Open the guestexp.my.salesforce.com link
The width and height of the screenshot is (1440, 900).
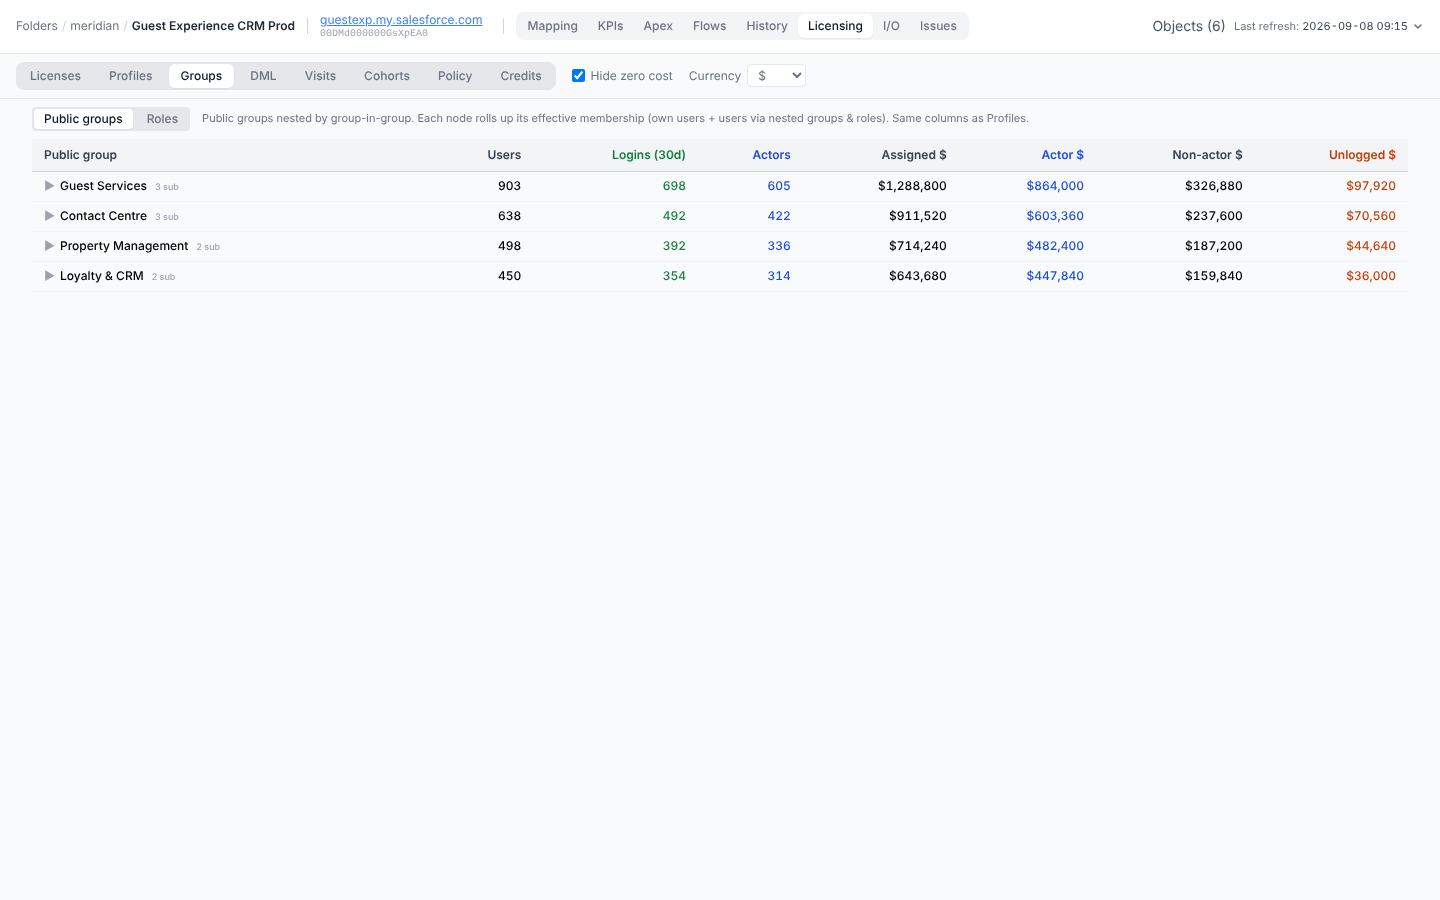coord(401,20)
